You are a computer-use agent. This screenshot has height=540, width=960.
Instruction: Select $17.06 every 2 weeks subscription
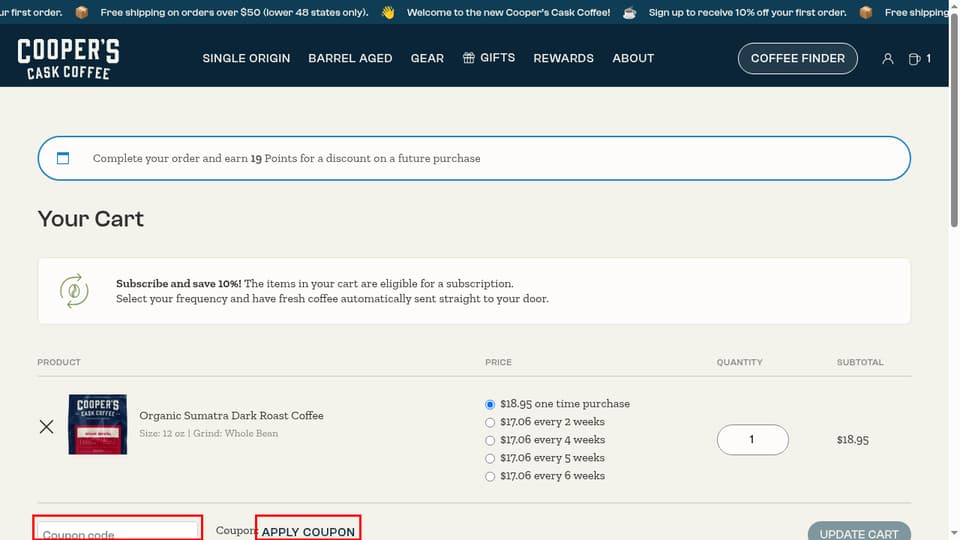coord(490,422)
